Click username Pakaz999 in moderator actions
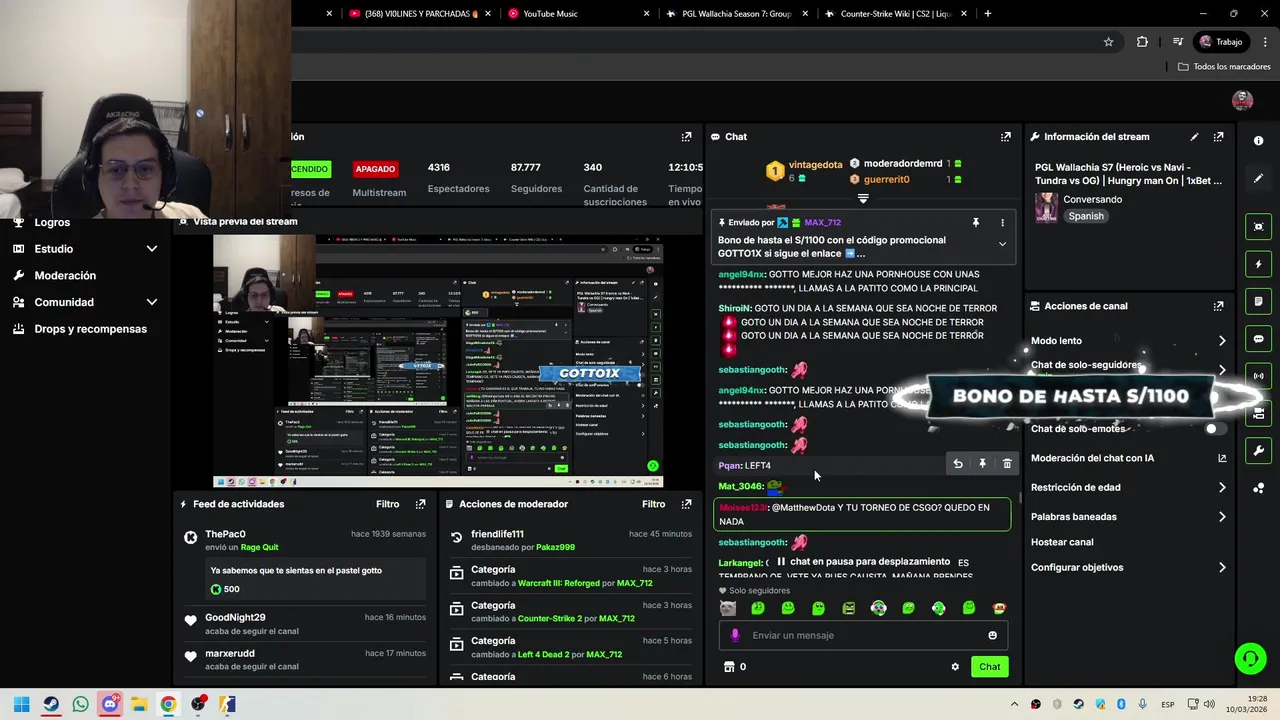This screenshot has height=720, width=1280. point(555,548)
